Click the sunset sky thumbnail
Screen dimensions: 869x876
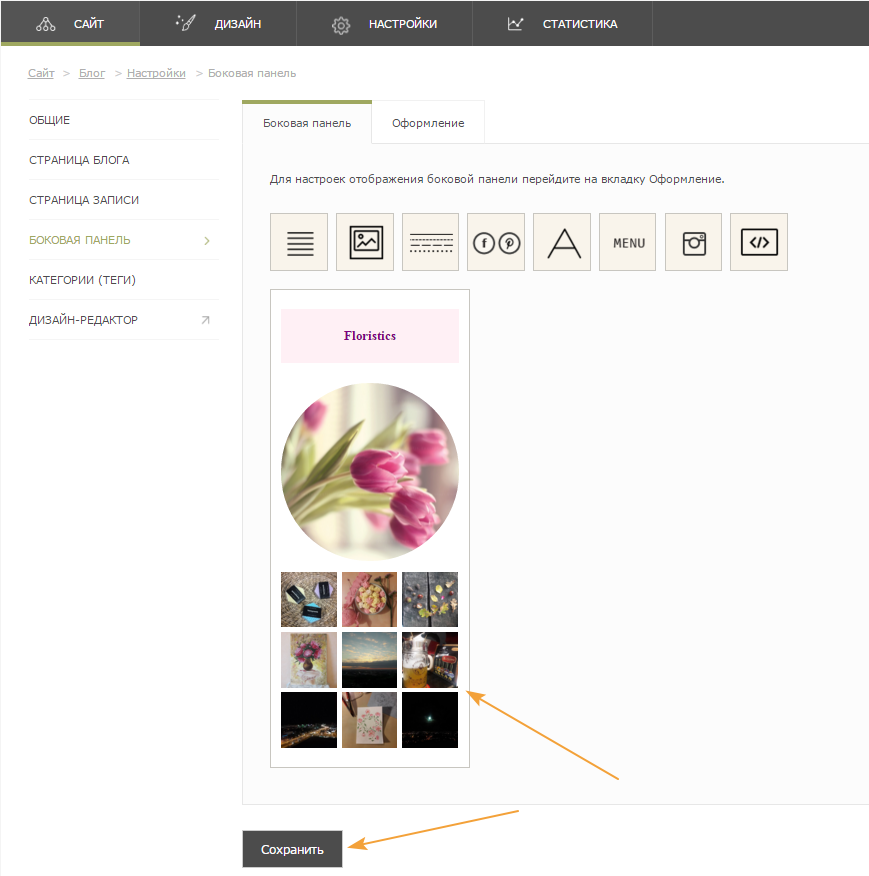(369, 660)
